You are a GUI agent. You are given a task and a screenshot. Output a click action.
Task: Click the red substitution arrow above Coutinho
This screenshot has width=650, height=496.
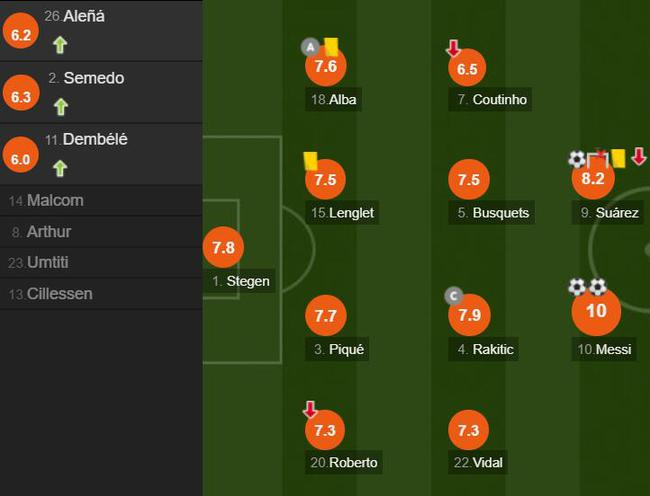click(453, 48)
